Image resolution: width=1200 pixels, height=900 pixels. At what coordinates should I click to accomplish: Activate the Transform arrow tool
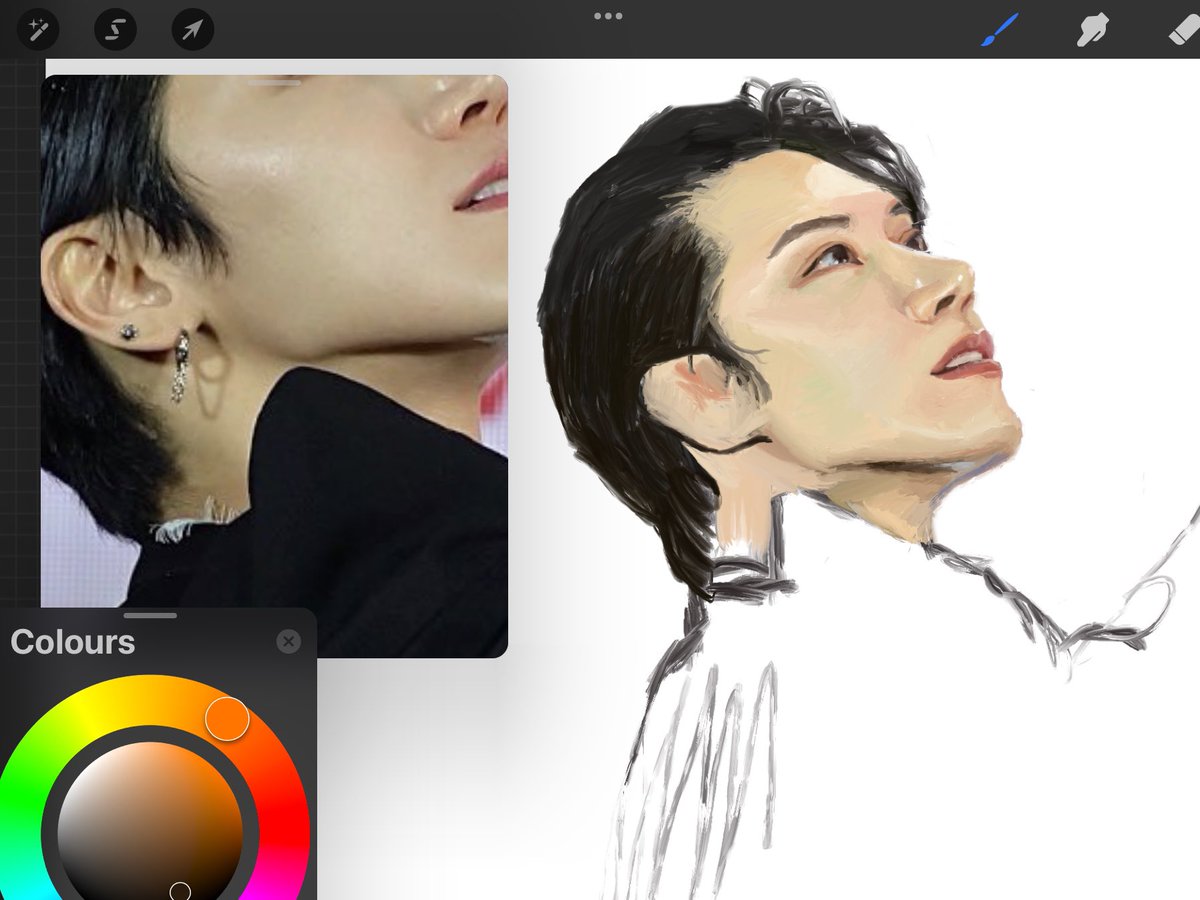pyautogui.click(x=192, y=29)
